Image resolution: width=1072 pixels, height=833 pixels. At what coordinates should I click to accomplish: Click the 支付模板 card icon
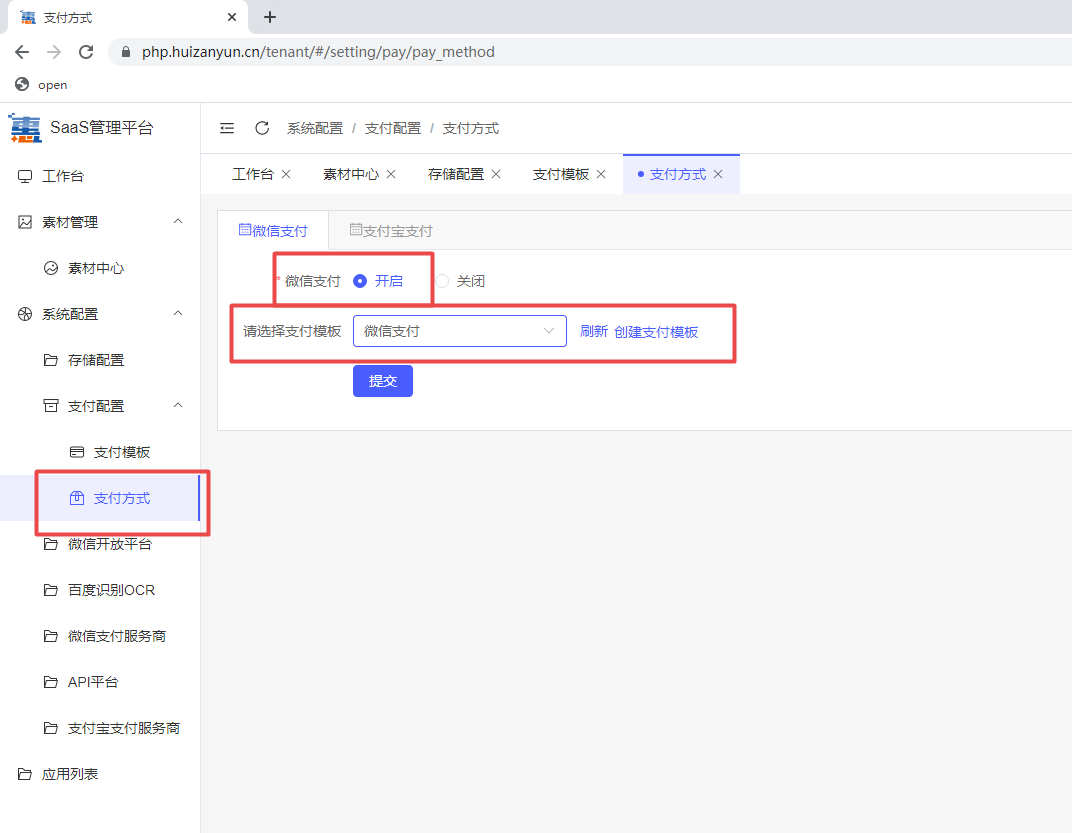click(77, 452)
